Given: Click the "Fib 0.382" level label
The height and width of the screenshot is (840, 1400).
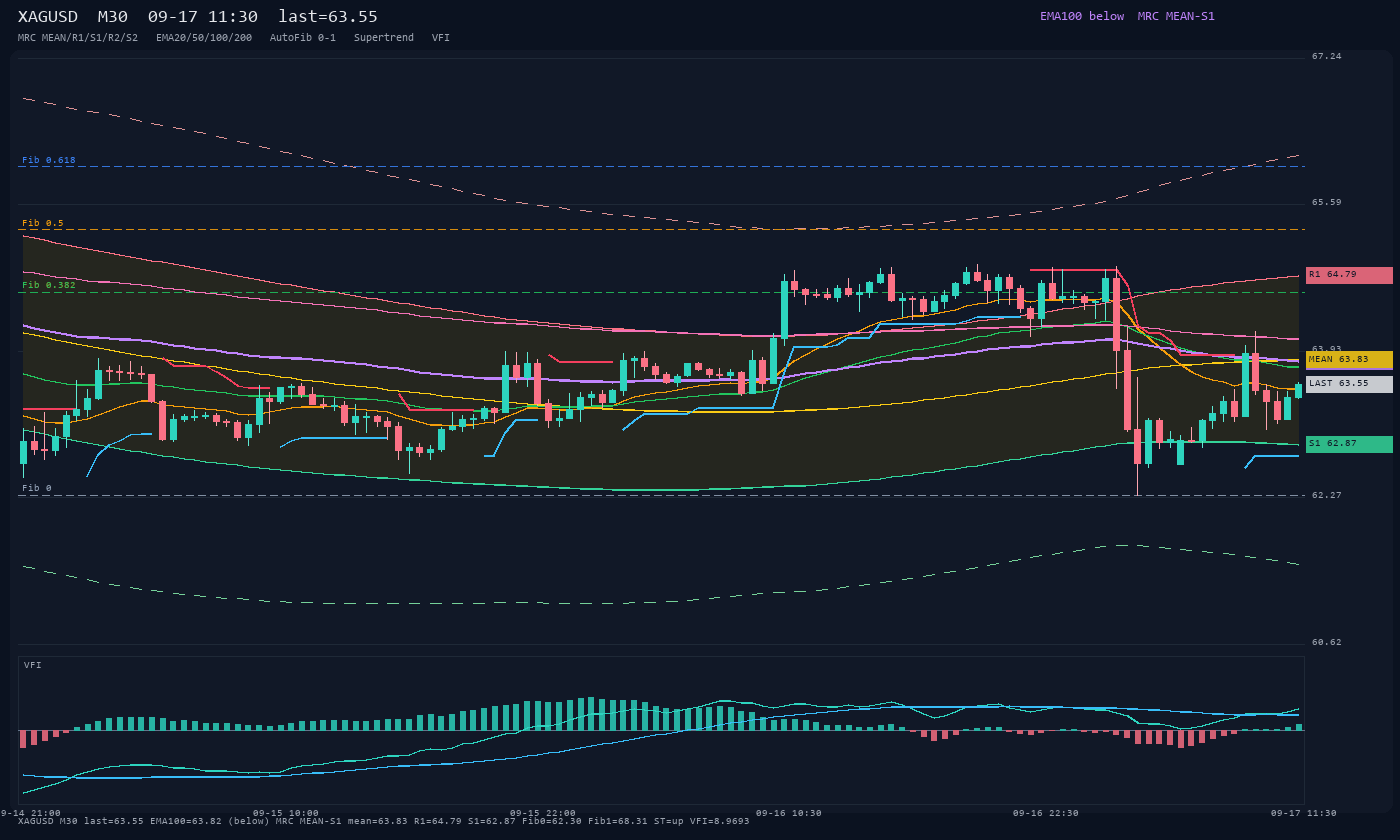Looking at the screenshot, I should tap(49, 285).
